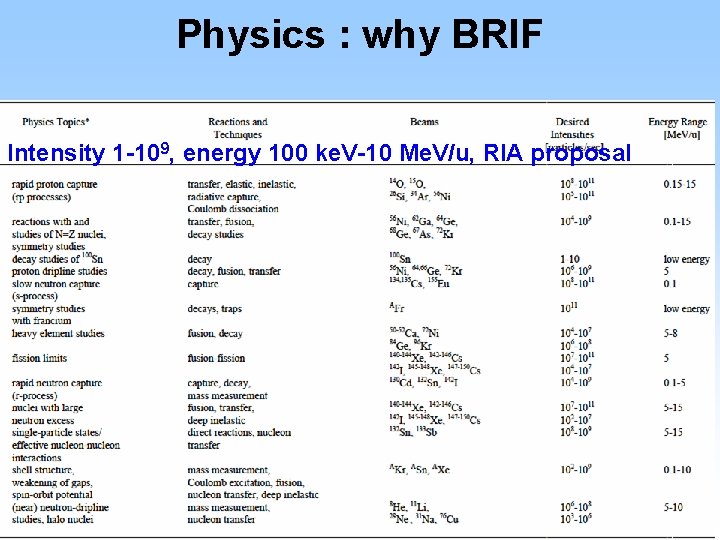Click the "14O, 15O," beam entry

click(407, 183)
